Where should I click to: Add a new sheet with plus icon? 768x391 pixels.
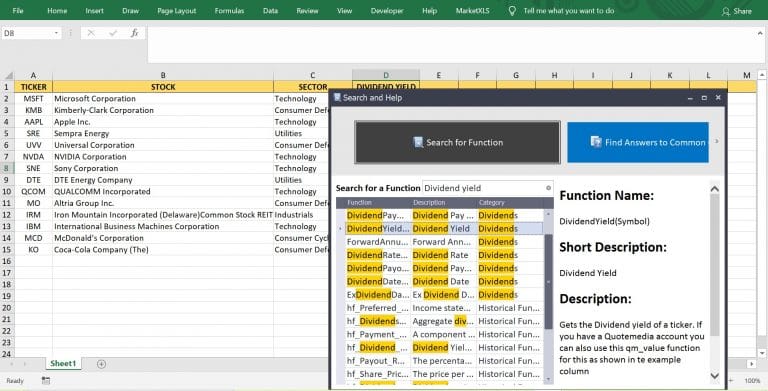(x=101, y=364)
